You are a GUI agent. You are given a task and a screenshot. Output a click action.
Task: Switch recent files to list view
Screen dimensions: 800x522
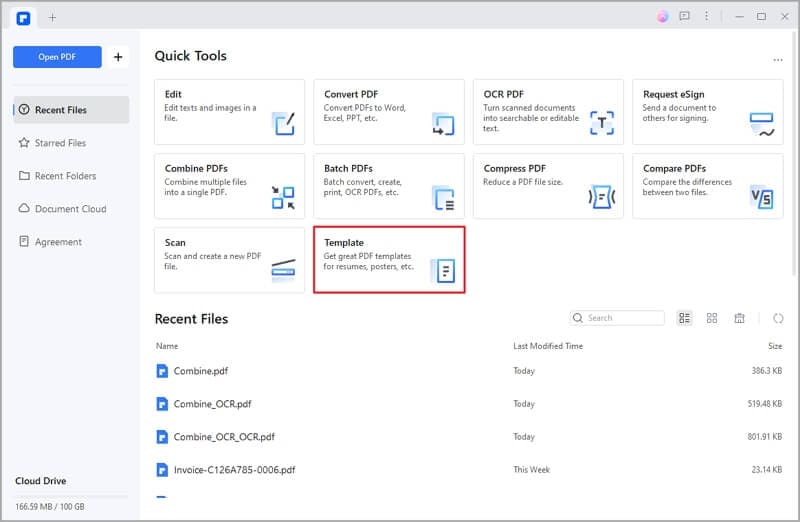685,318
